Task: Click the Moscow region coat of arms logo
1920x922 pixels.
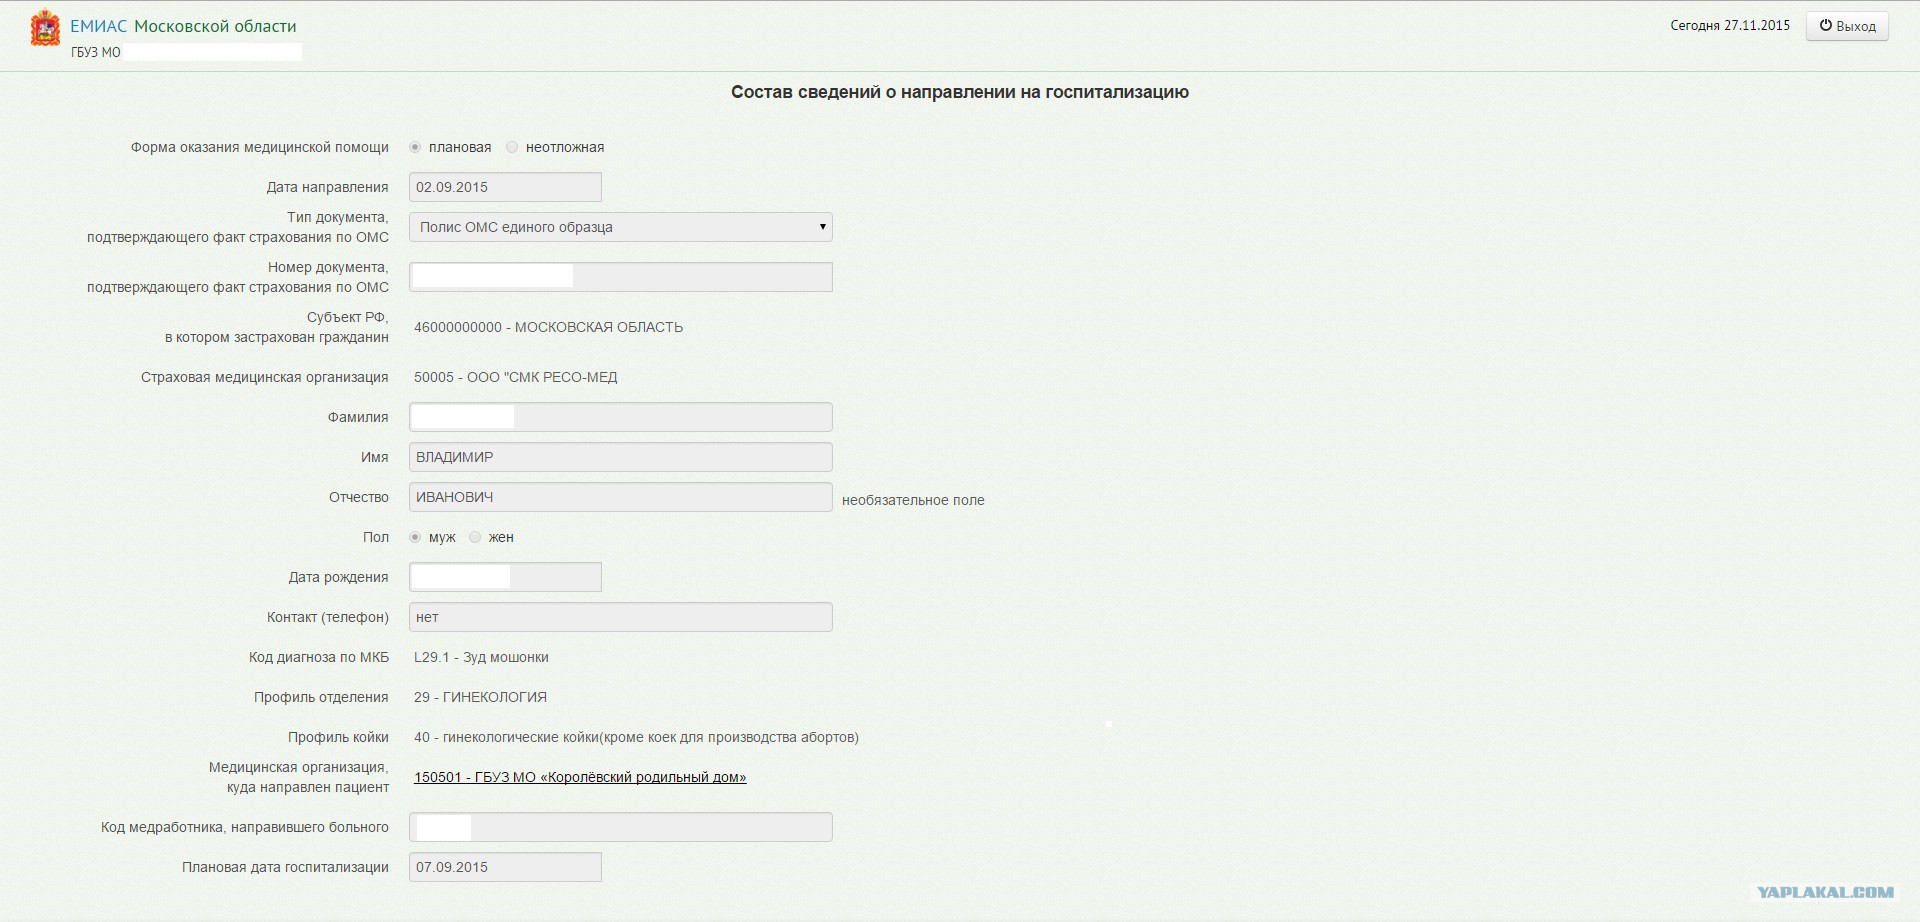Action: [x=45, y=29]
